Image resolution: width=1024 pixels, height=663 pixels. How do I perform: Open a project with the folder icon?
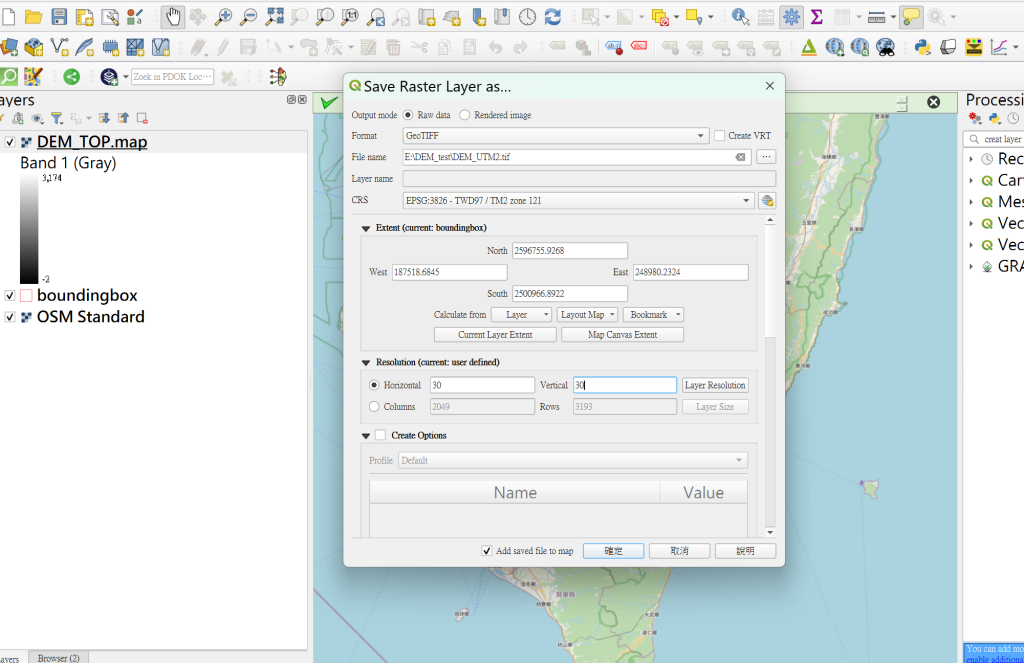33,17
